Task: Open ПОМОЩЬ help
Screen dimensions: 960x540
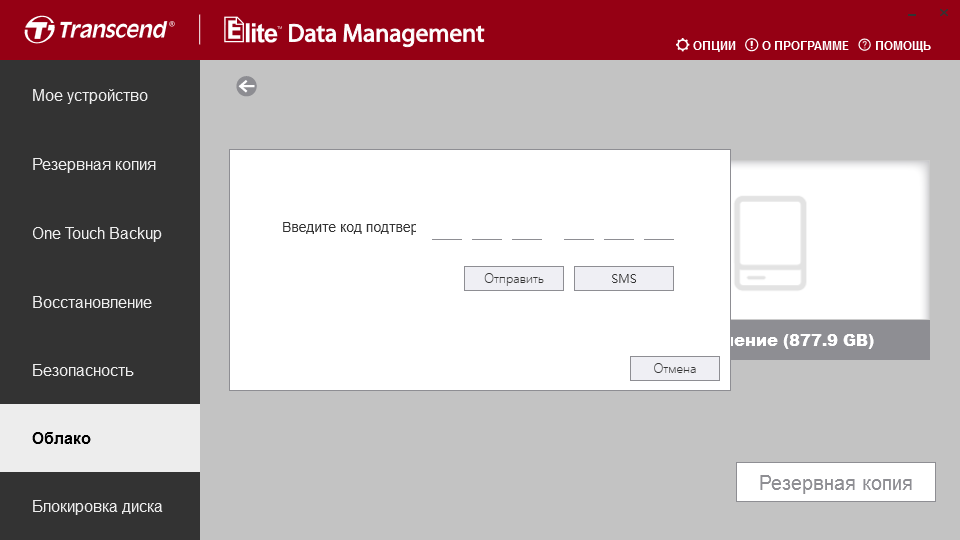Action: [894, 45]
